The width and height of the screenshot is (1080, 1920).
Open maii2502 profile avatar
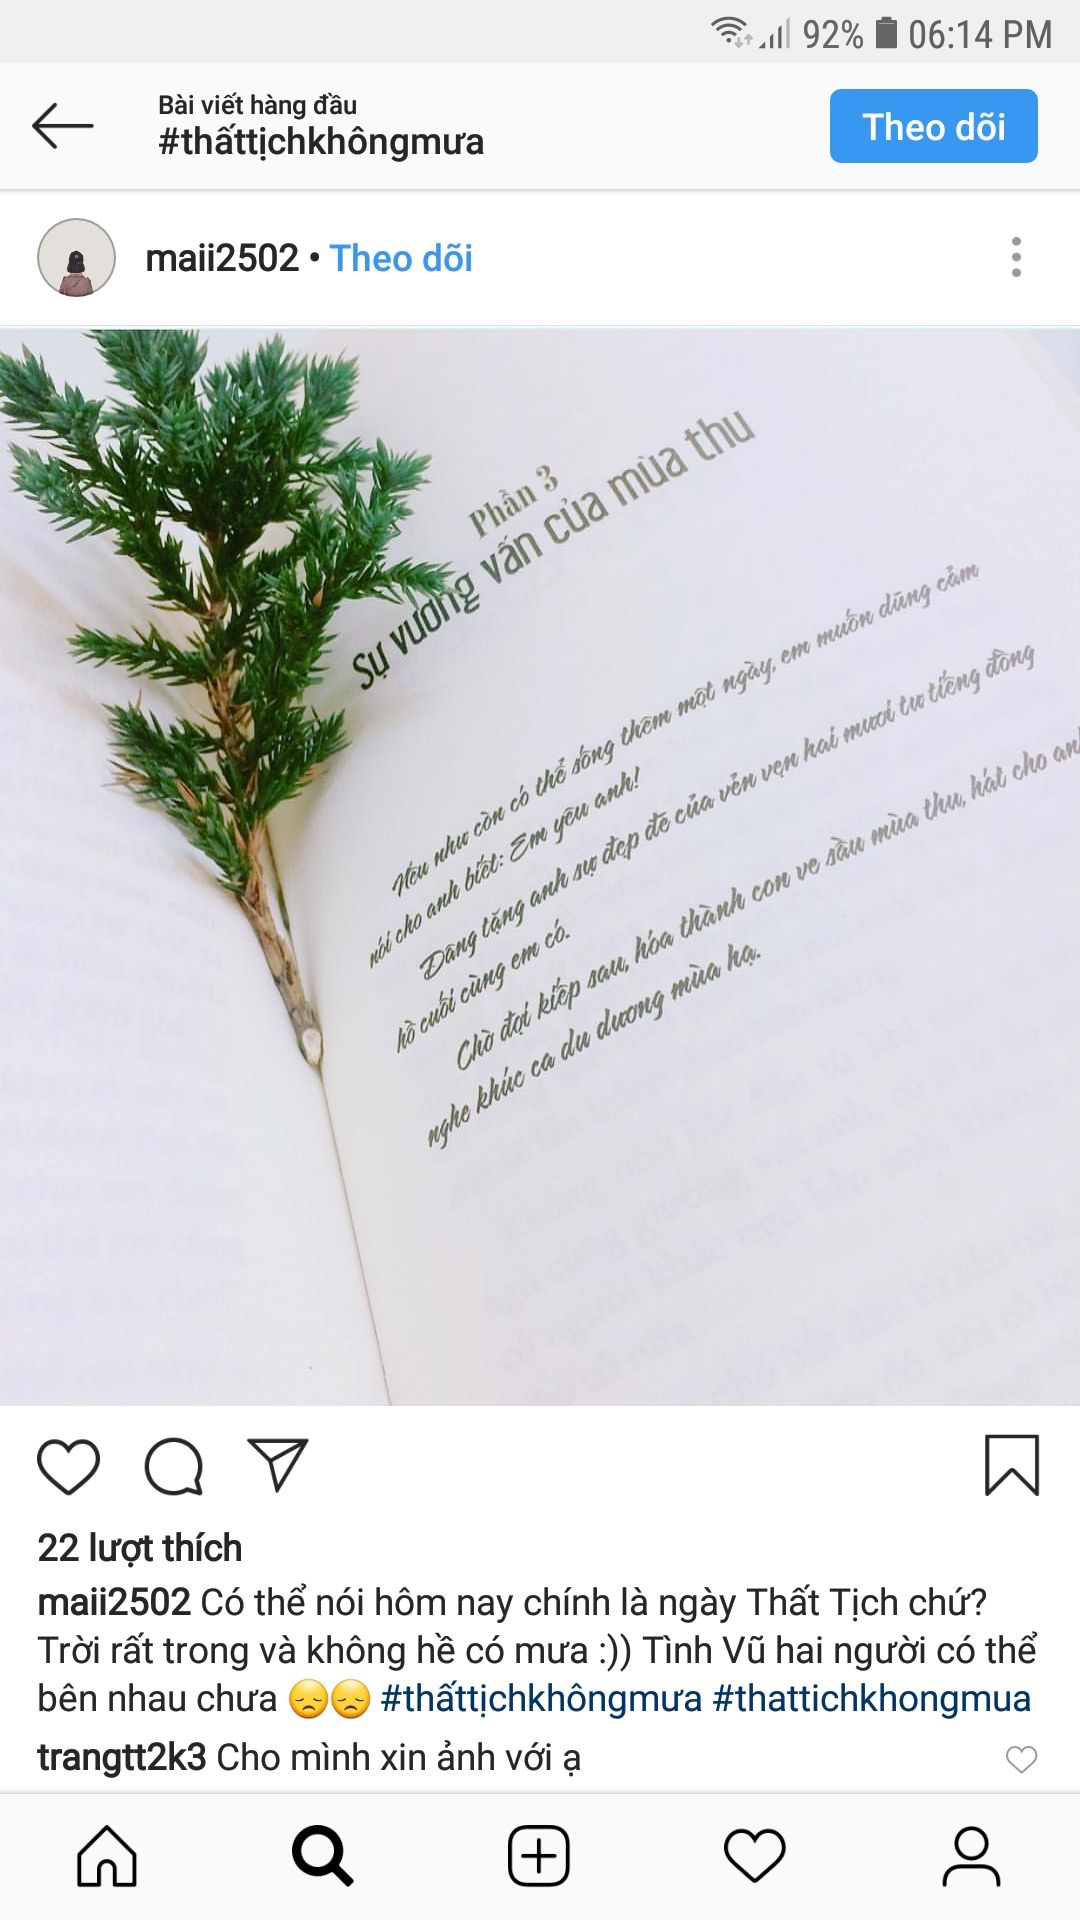pyautogui.click(x=77, y=258)
